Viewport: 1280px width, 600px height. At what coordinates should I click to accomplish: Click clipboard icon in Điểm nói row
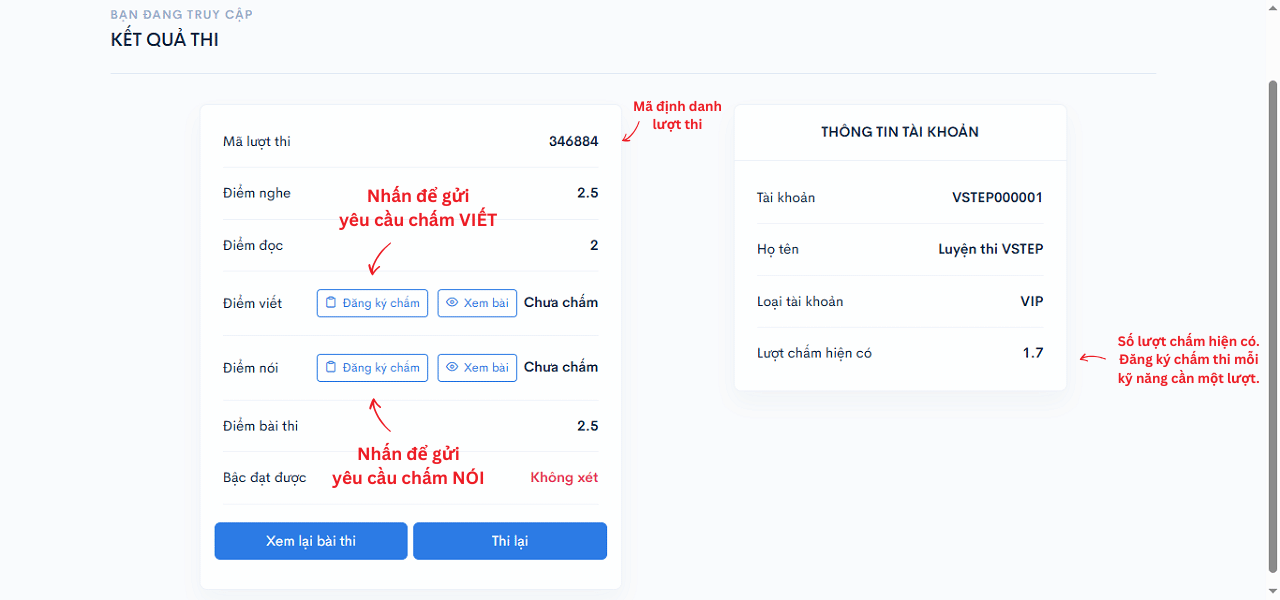point(332,368)
